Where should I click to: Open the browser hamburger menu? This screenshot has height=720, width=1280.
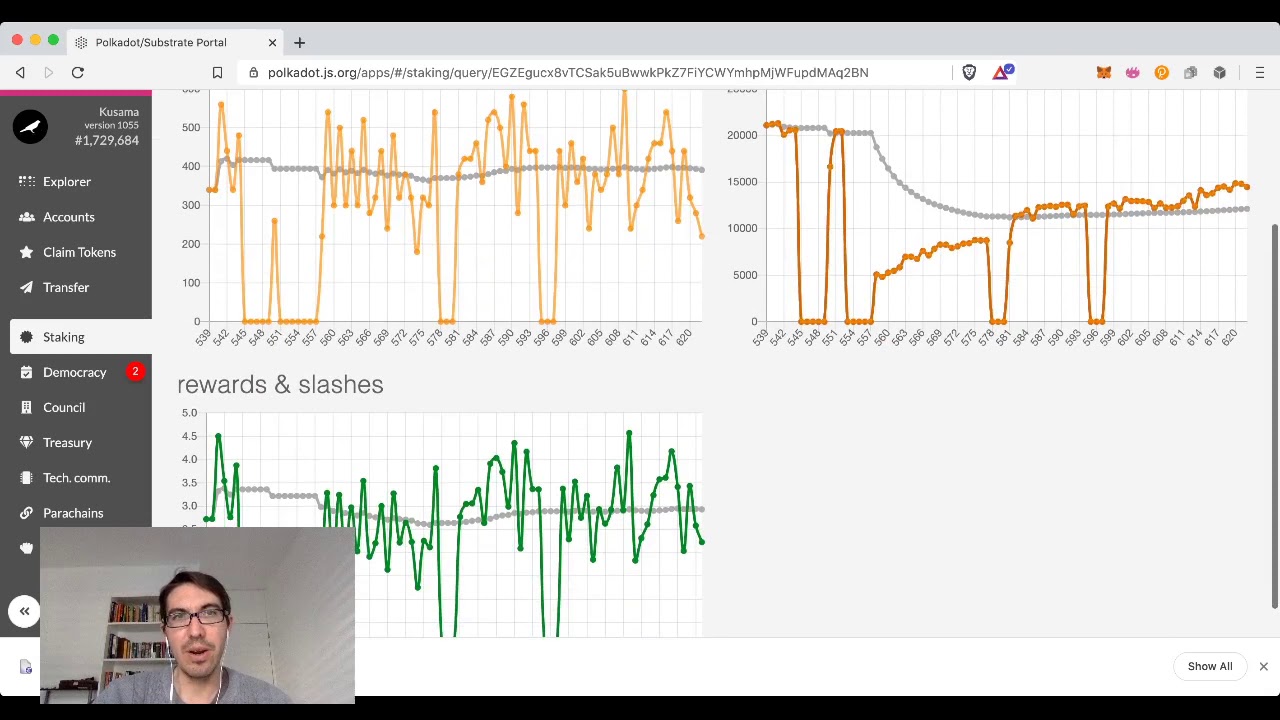pos(1260,72)
